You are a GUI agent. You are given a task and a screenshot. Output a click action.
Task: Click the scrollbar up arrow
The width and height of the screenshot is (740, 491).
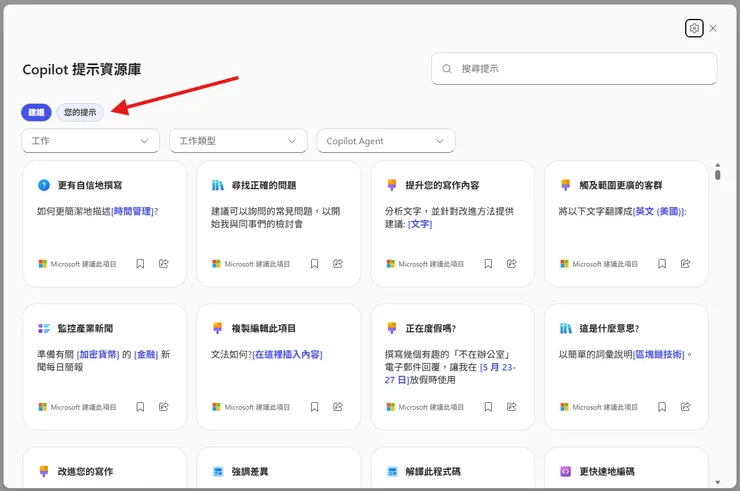pos(717,165)
